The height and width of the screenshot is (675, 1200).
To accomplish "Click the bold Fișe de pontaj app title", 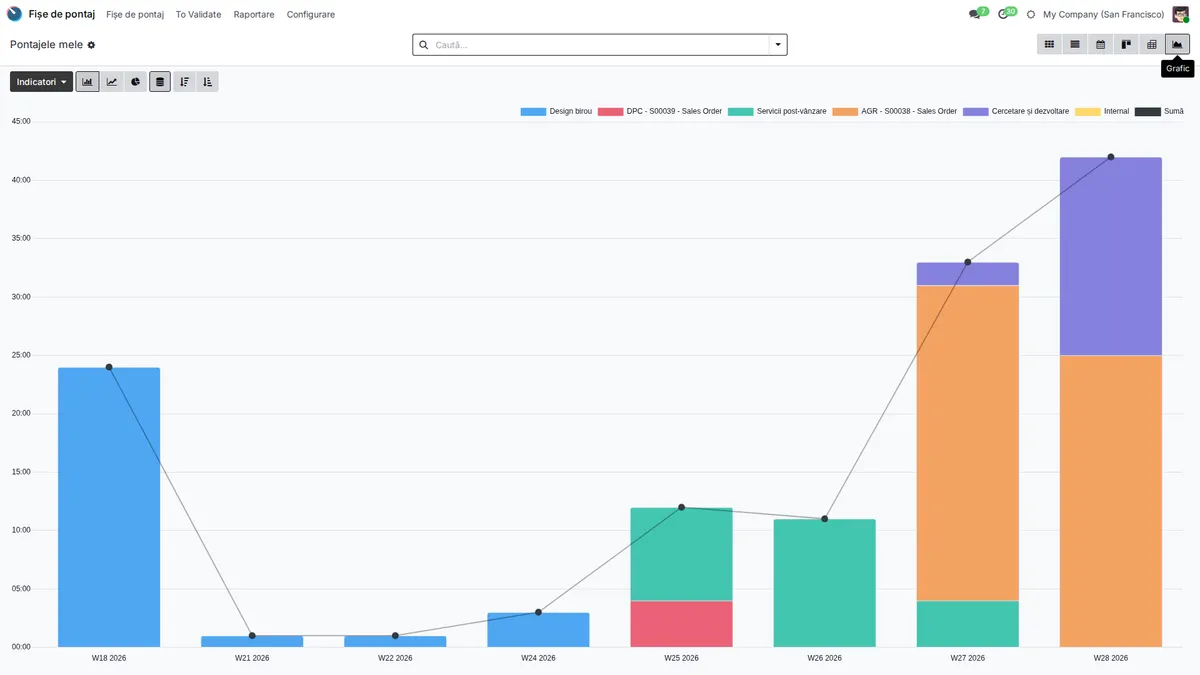I will pyautogui.click(x=62, y=15).
